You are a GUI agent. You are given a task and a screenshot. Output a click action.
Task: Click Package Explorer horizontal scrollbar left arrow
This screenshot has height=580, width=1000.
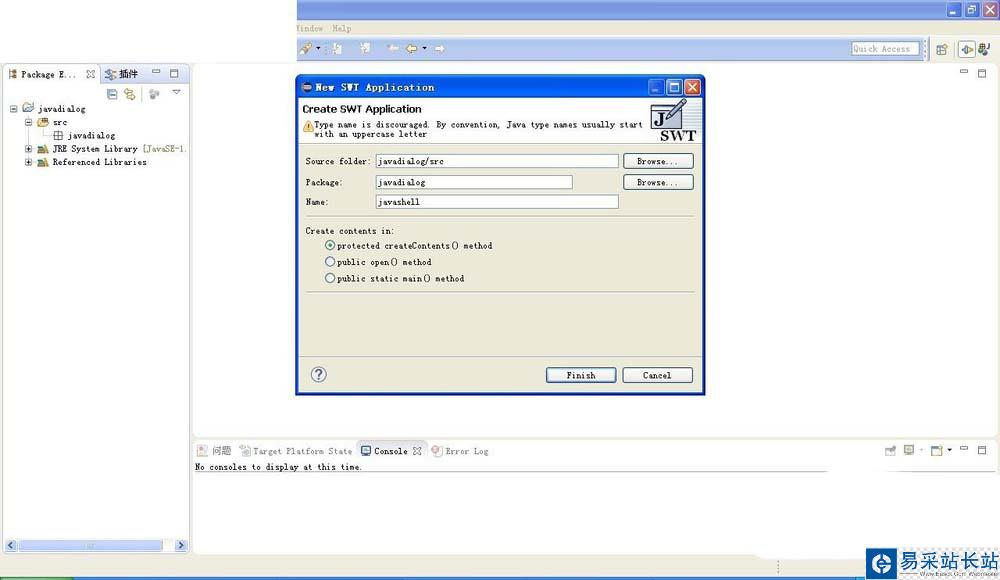[x=11, y=545]
